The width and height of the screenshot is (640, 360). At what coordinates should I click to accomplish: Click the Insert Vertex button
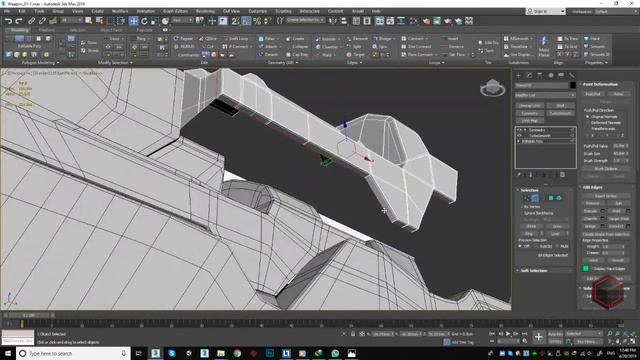(606, 196)
